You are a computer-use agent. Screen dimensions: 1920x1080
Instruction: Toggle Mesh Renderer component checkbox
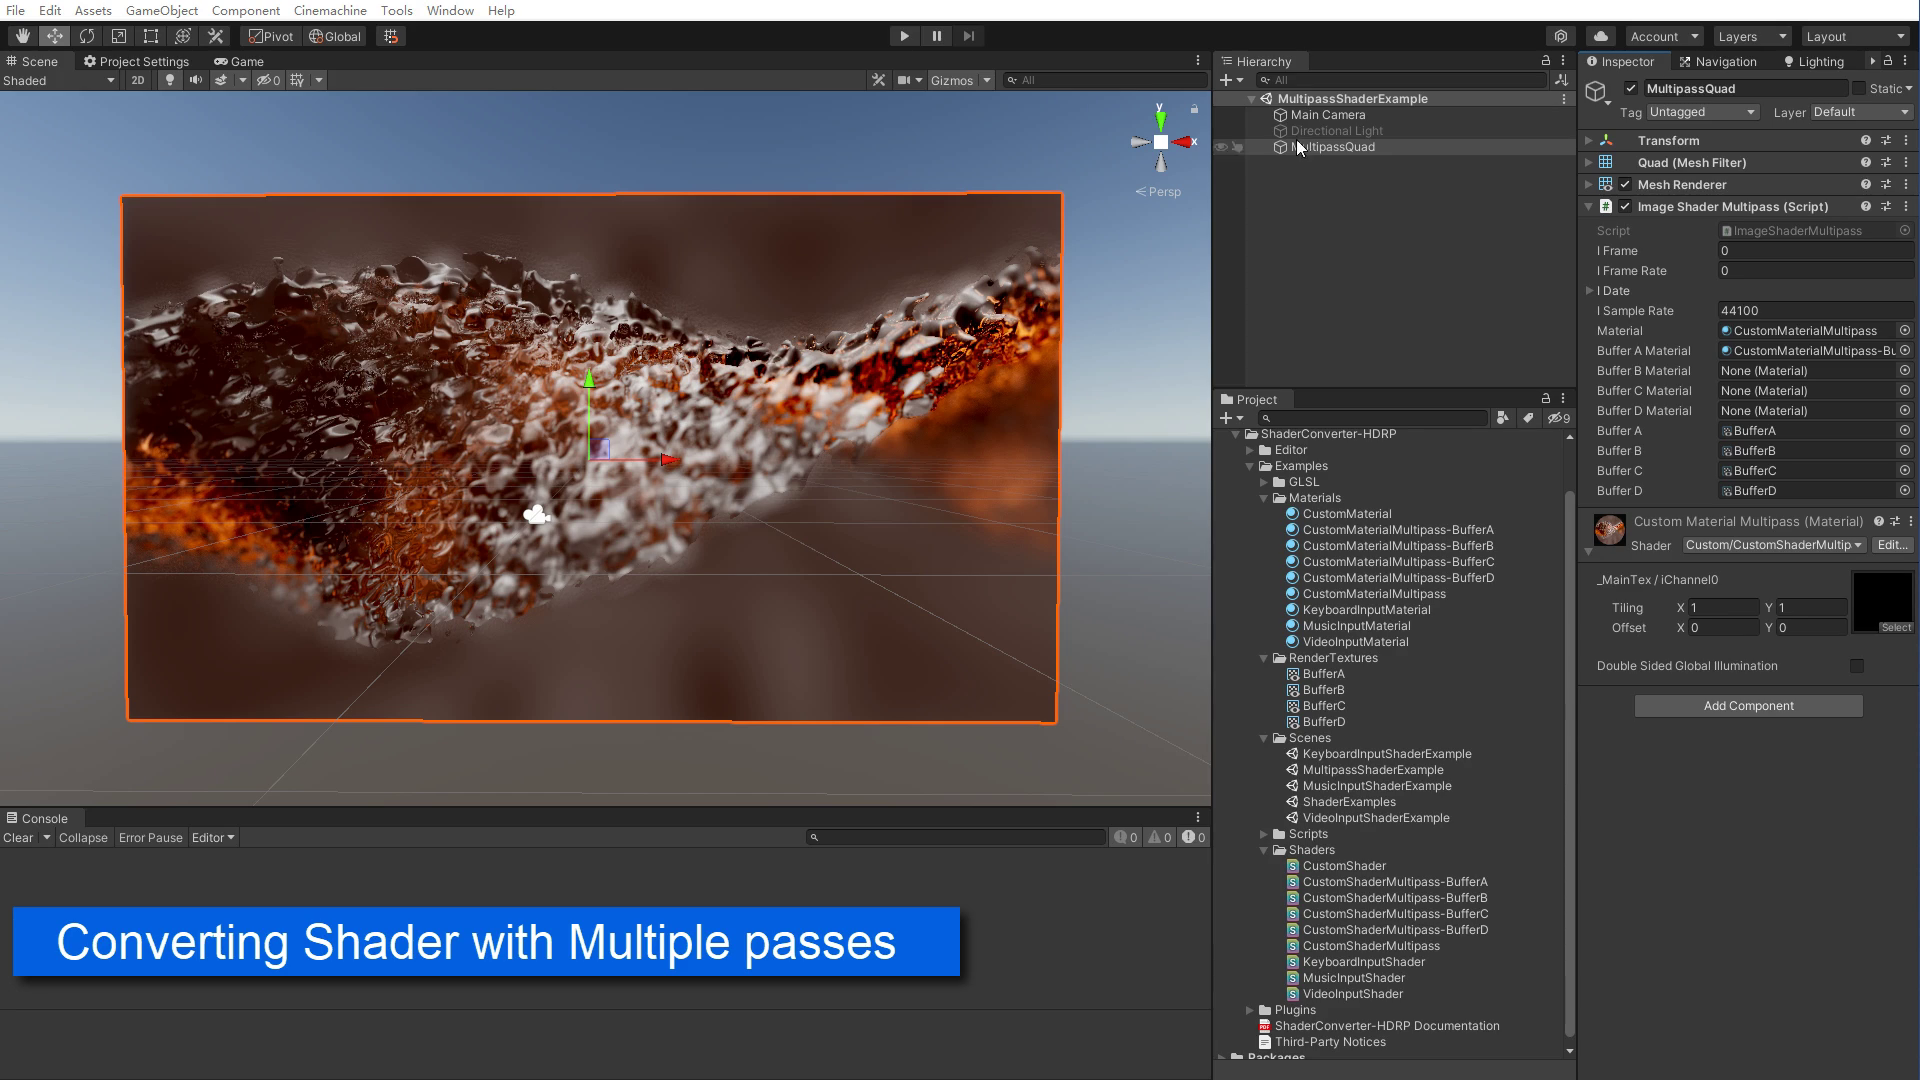(x=1626, y=183)
